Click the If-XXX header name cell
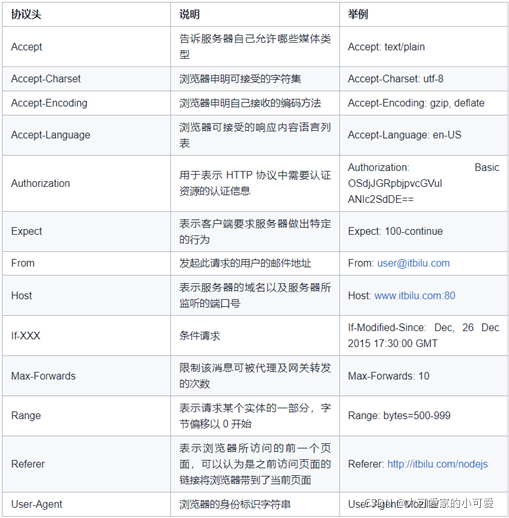 pyautogui.click(x=86, y=336)
